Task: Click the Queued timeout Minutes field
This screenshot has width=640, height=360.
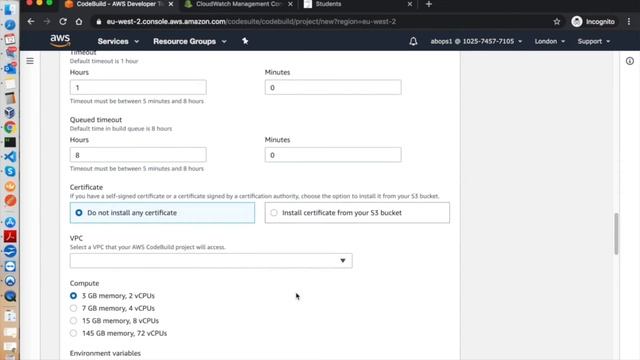Action: pyautogui.click(x=333, y=155)
